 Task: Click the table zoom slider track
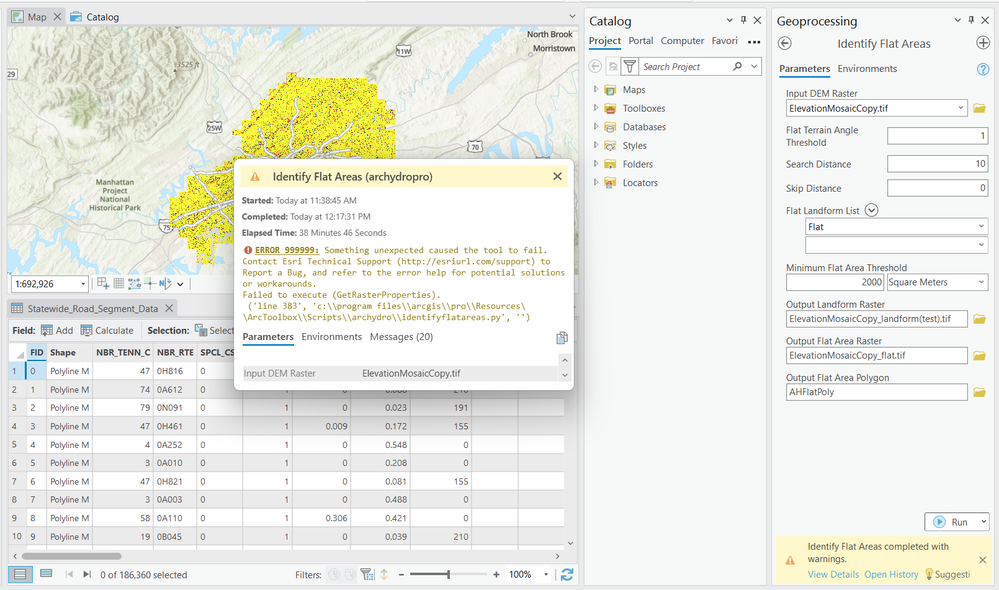pos(449,574)
